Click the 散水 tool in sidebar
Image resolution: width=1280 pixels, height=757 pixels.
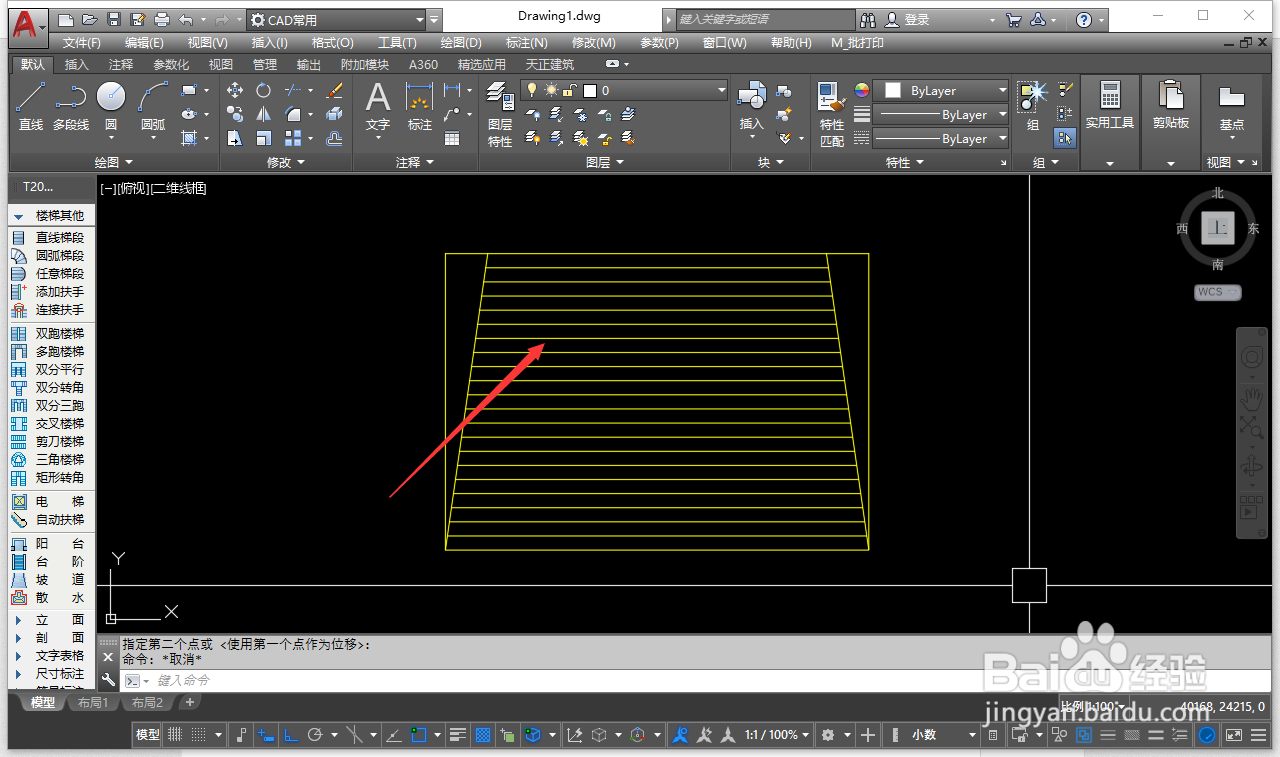pos(47,598)
